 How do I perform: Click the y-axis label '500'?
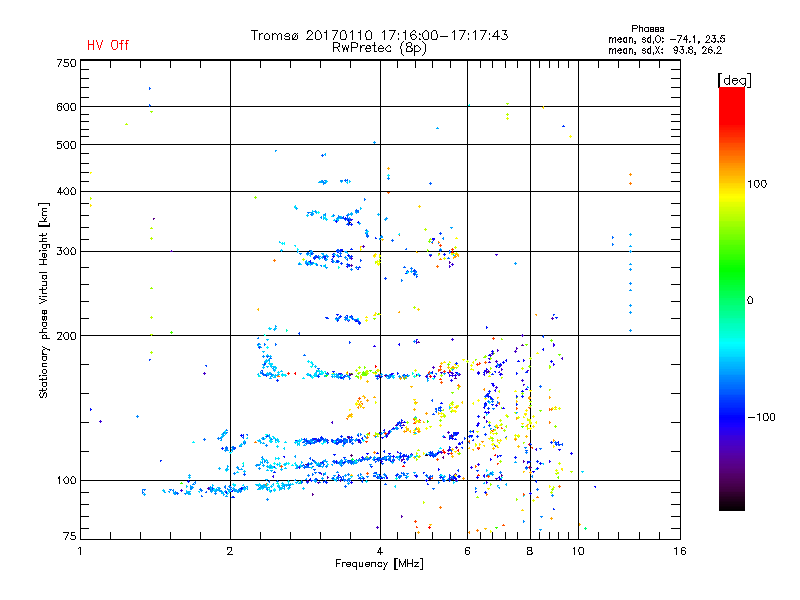pos(66,145)
